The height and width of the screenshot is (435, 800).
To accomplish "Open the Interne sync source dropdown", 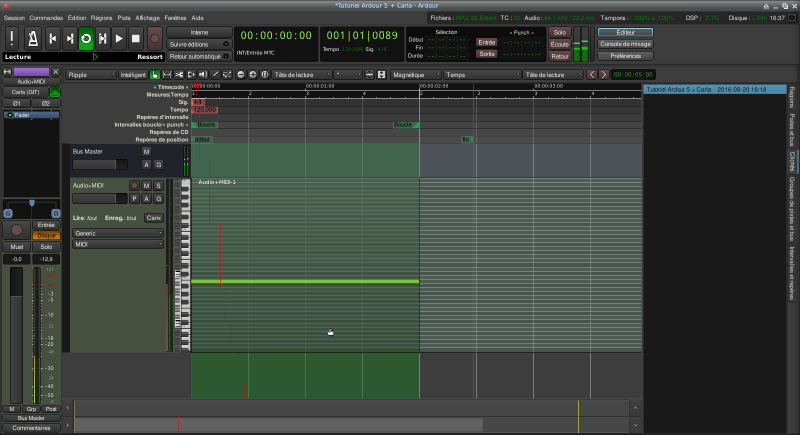I will pos(199,33).
